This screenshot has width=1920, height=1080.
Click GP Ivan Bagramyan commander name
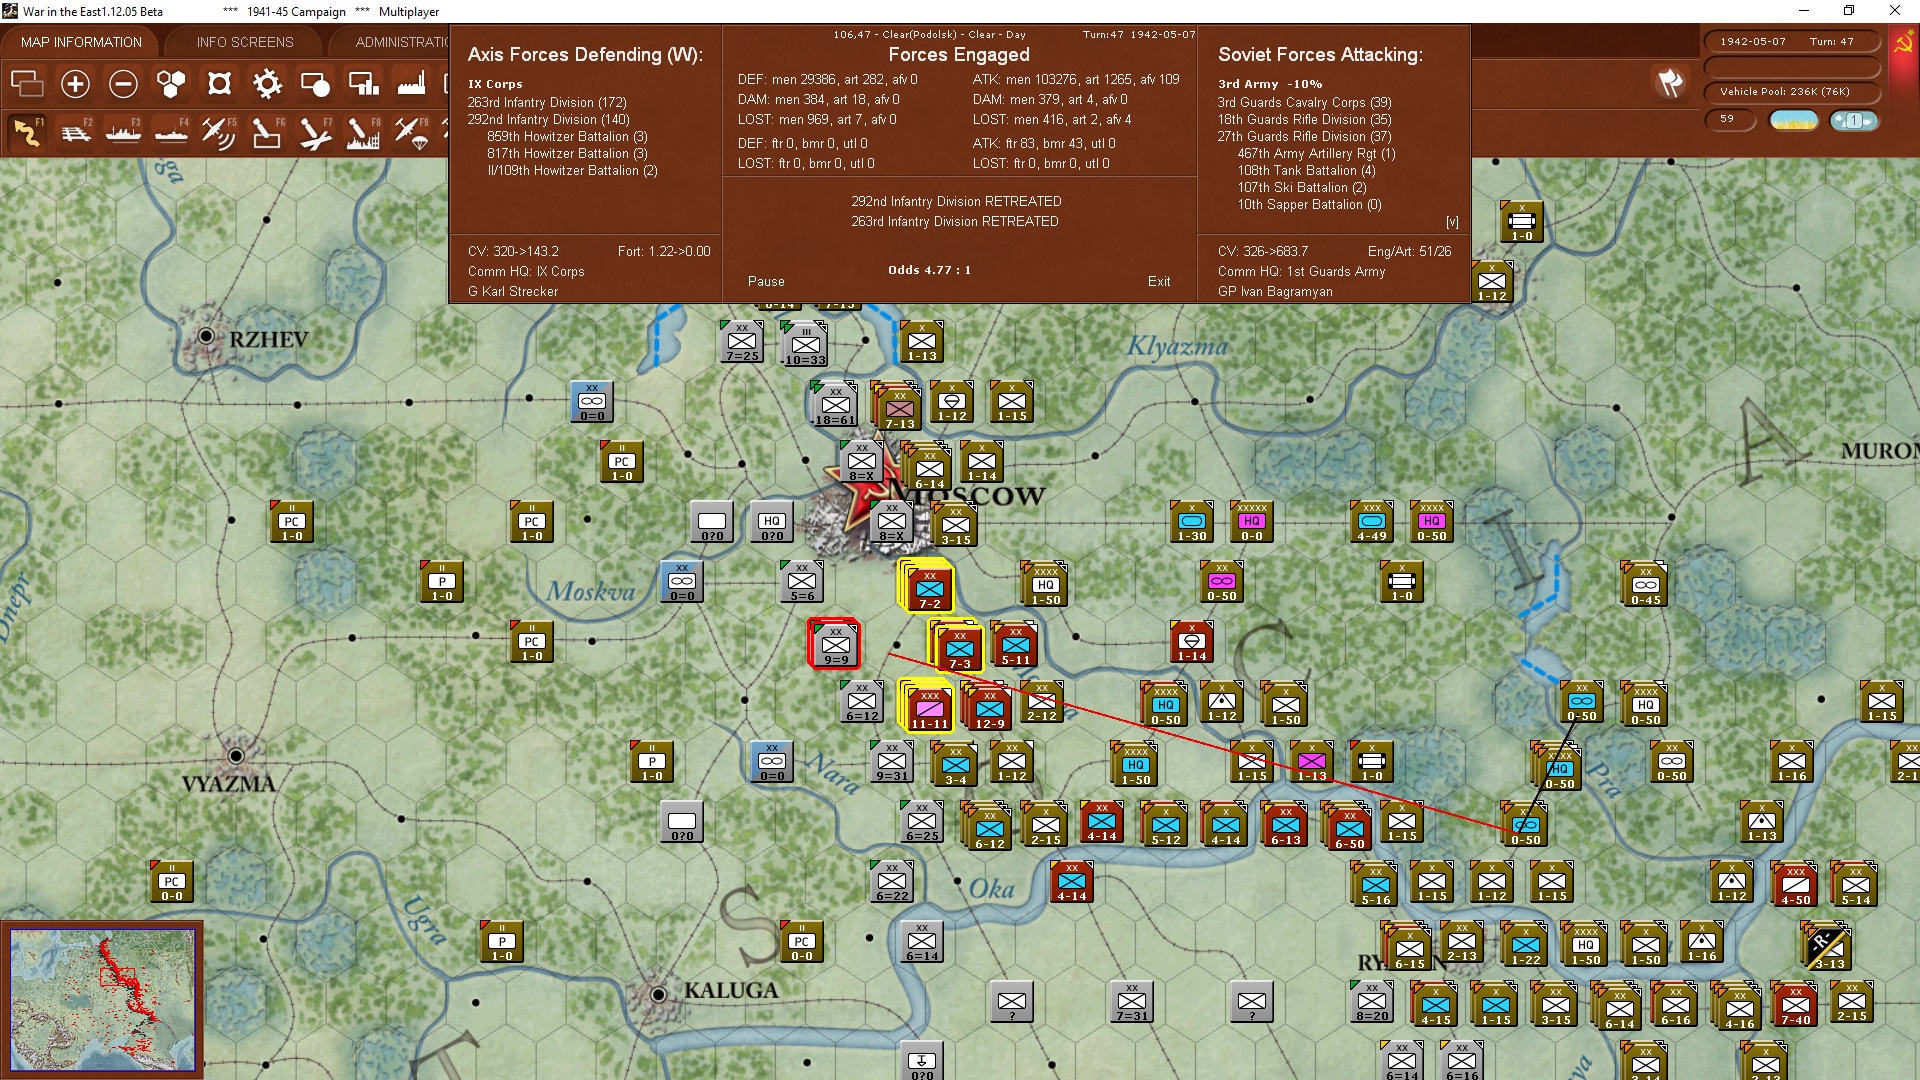(x=1275, y=292)
